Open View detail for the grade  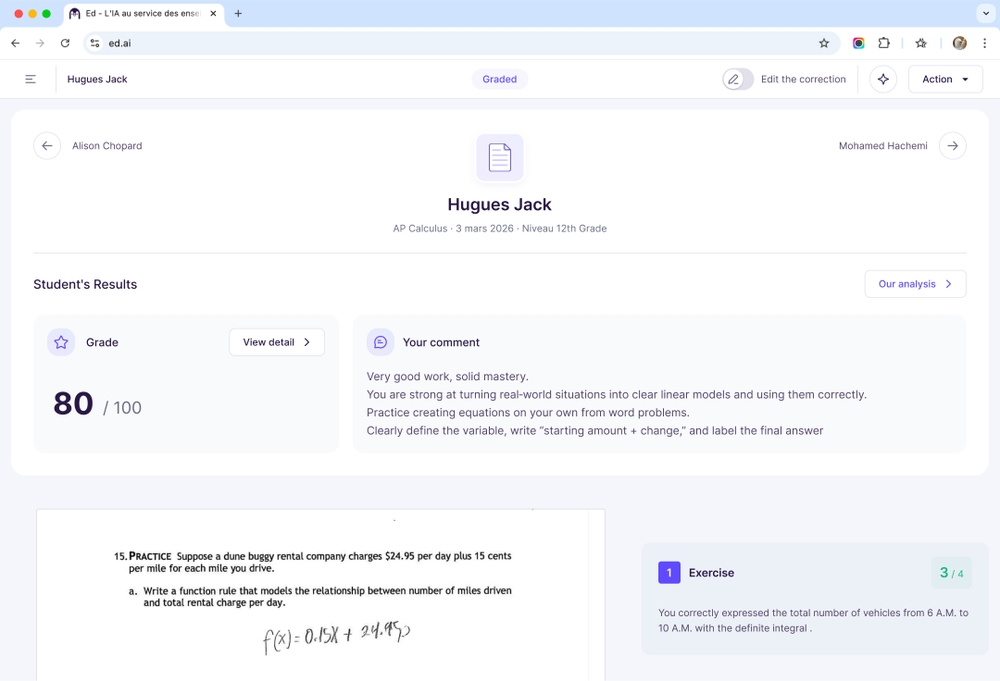[x=277, y=342]
